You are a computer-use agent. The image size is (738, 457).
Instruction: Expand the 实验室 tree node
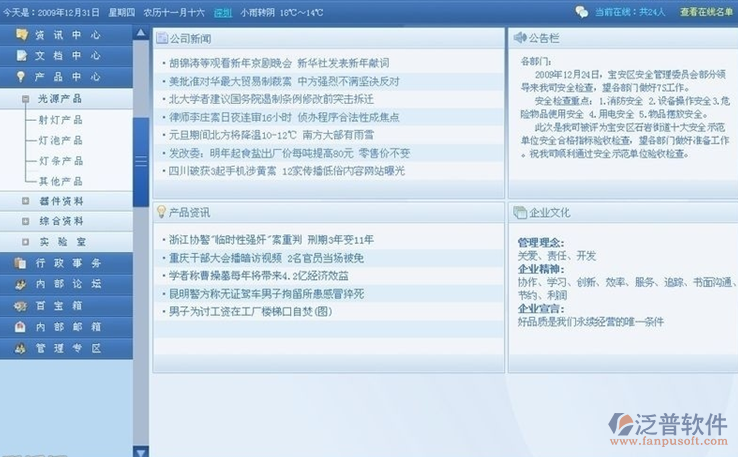coord(26,242)
